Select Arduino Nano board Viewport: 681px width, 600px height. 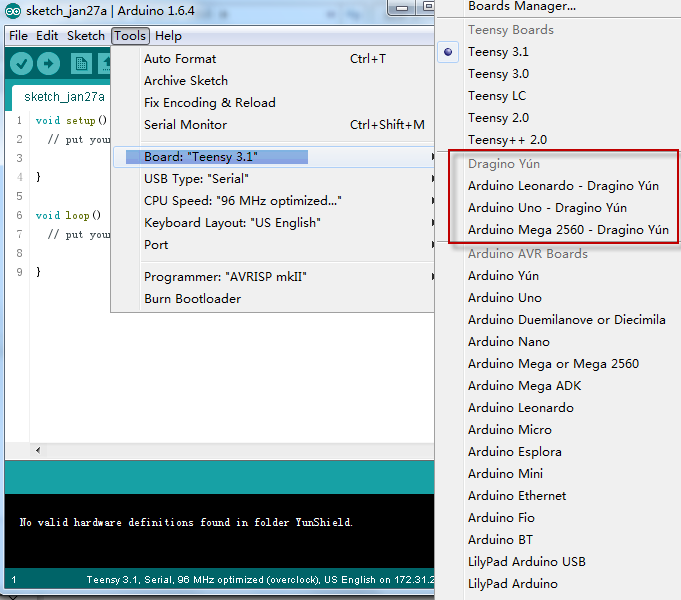(509, 342)
